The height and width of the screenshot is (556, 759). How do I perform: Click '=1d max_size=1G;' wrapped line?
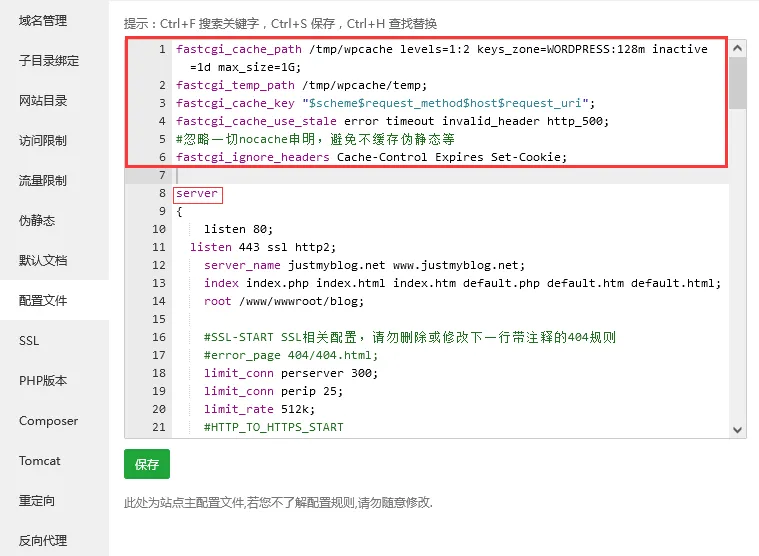coord(245,67)
